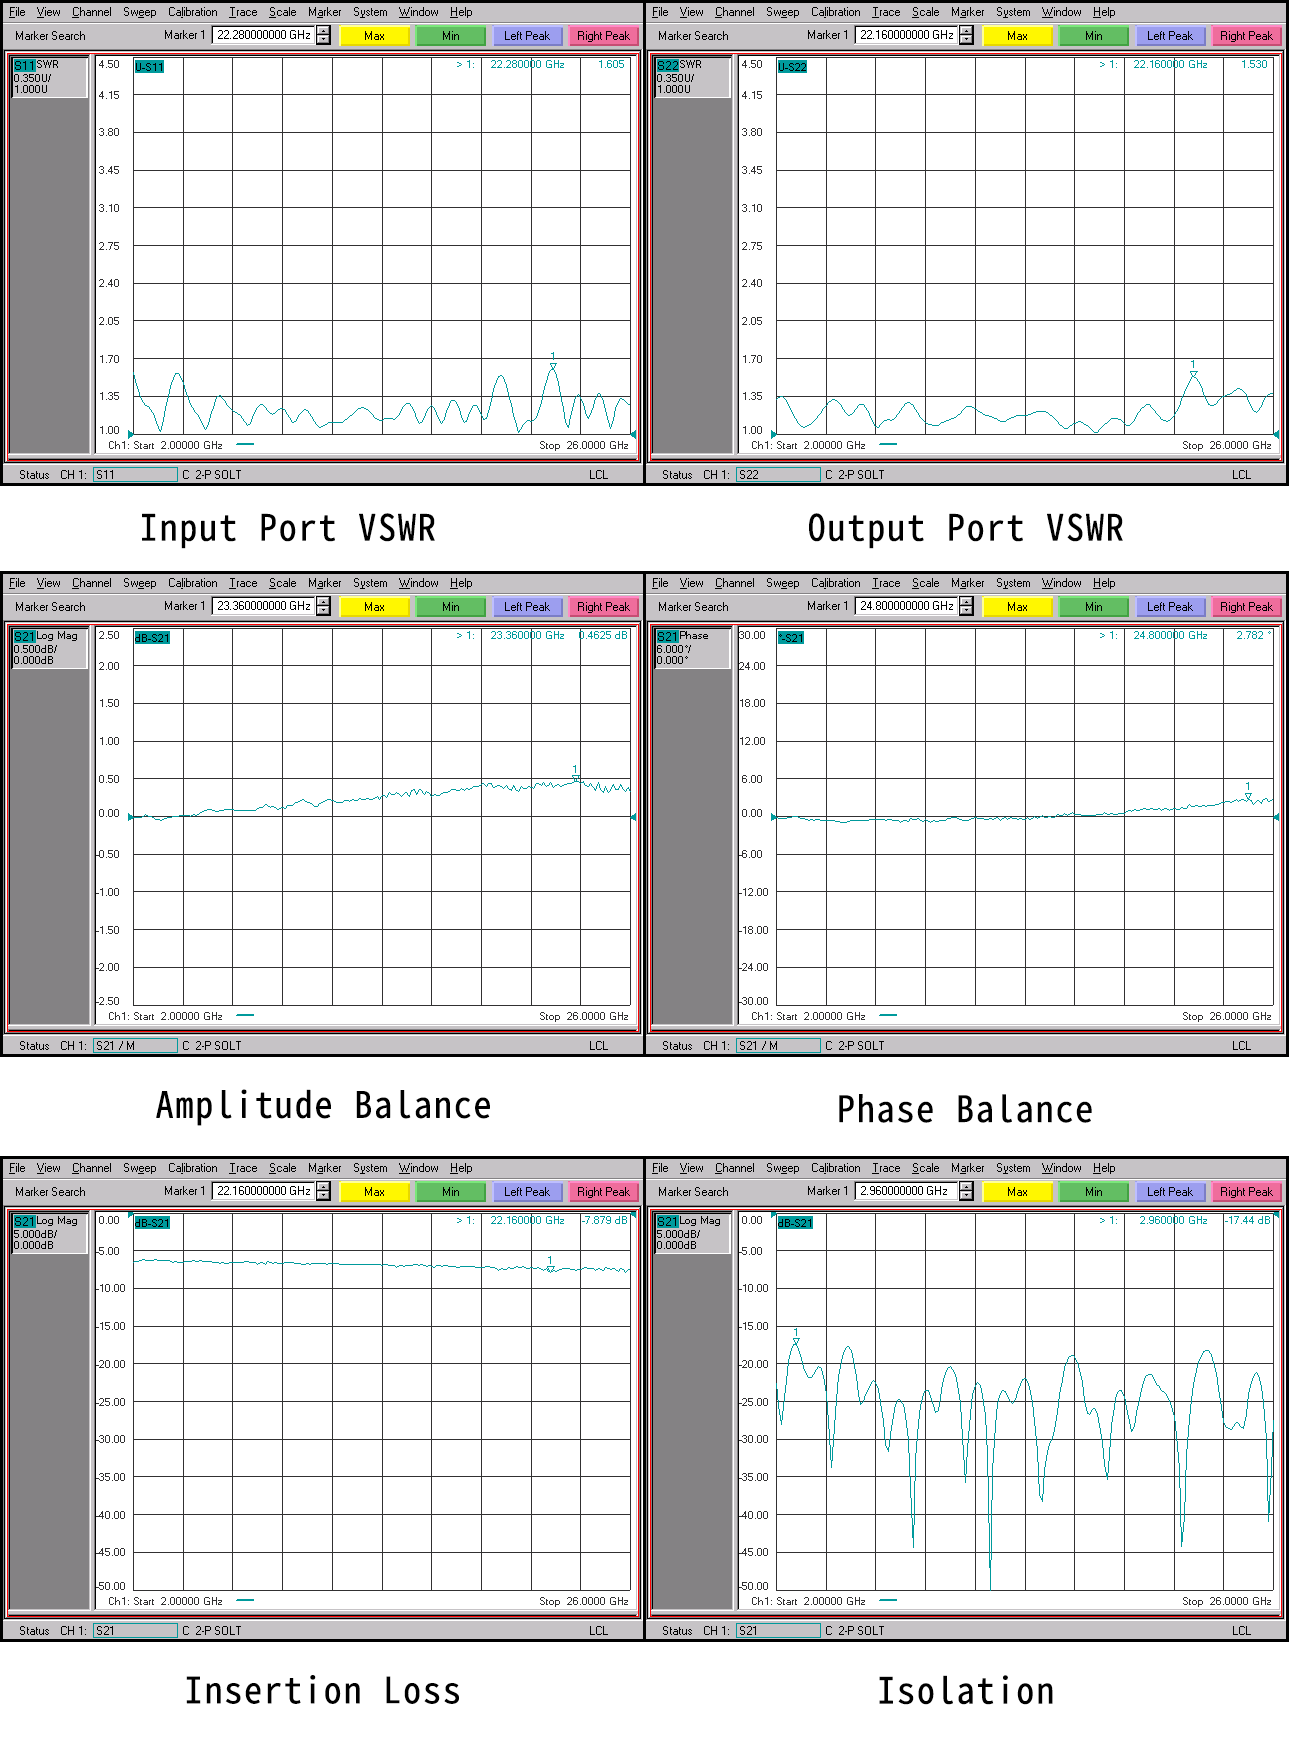Select the U-S22 trace tag in Output VSWR plot

[792, 67]
